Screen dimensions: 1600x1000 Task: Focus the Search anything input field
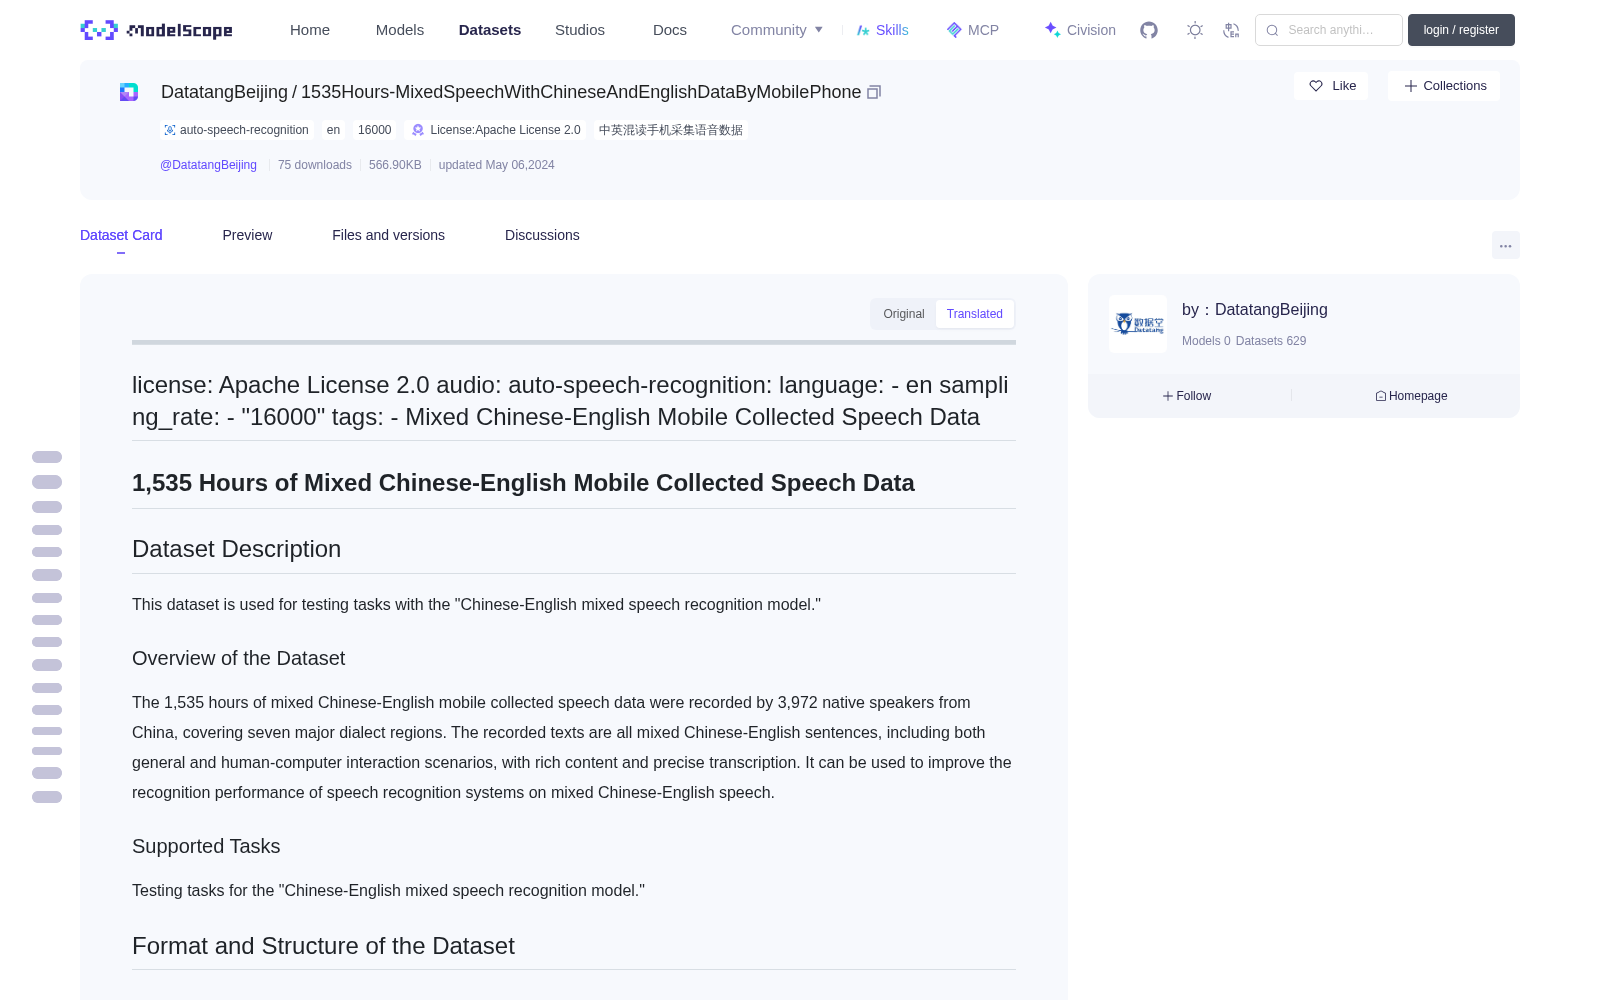click(1330, 30)
